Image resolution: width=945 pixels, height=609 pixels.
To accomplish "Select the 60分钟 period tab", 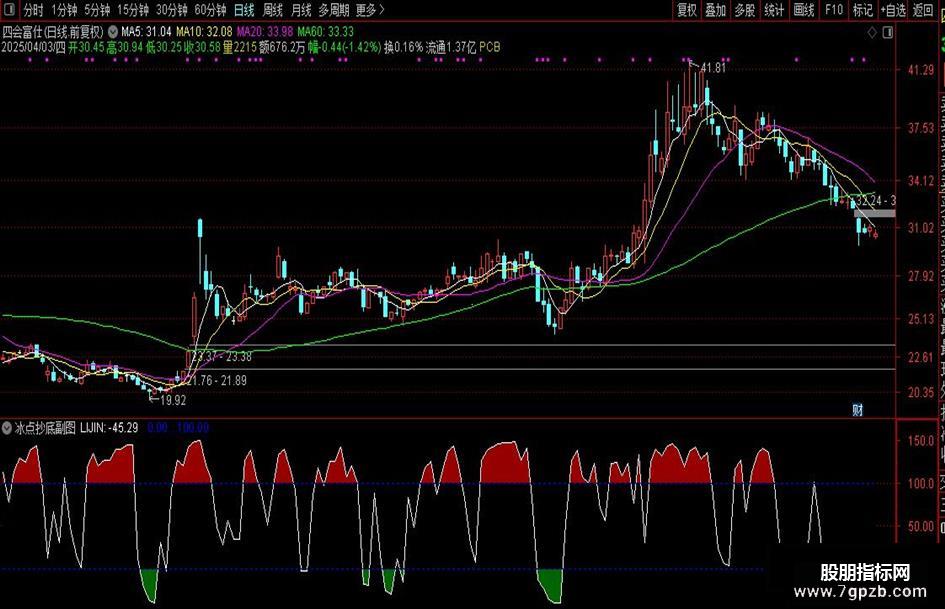I will pyautogui.click(x=210, y=10).
